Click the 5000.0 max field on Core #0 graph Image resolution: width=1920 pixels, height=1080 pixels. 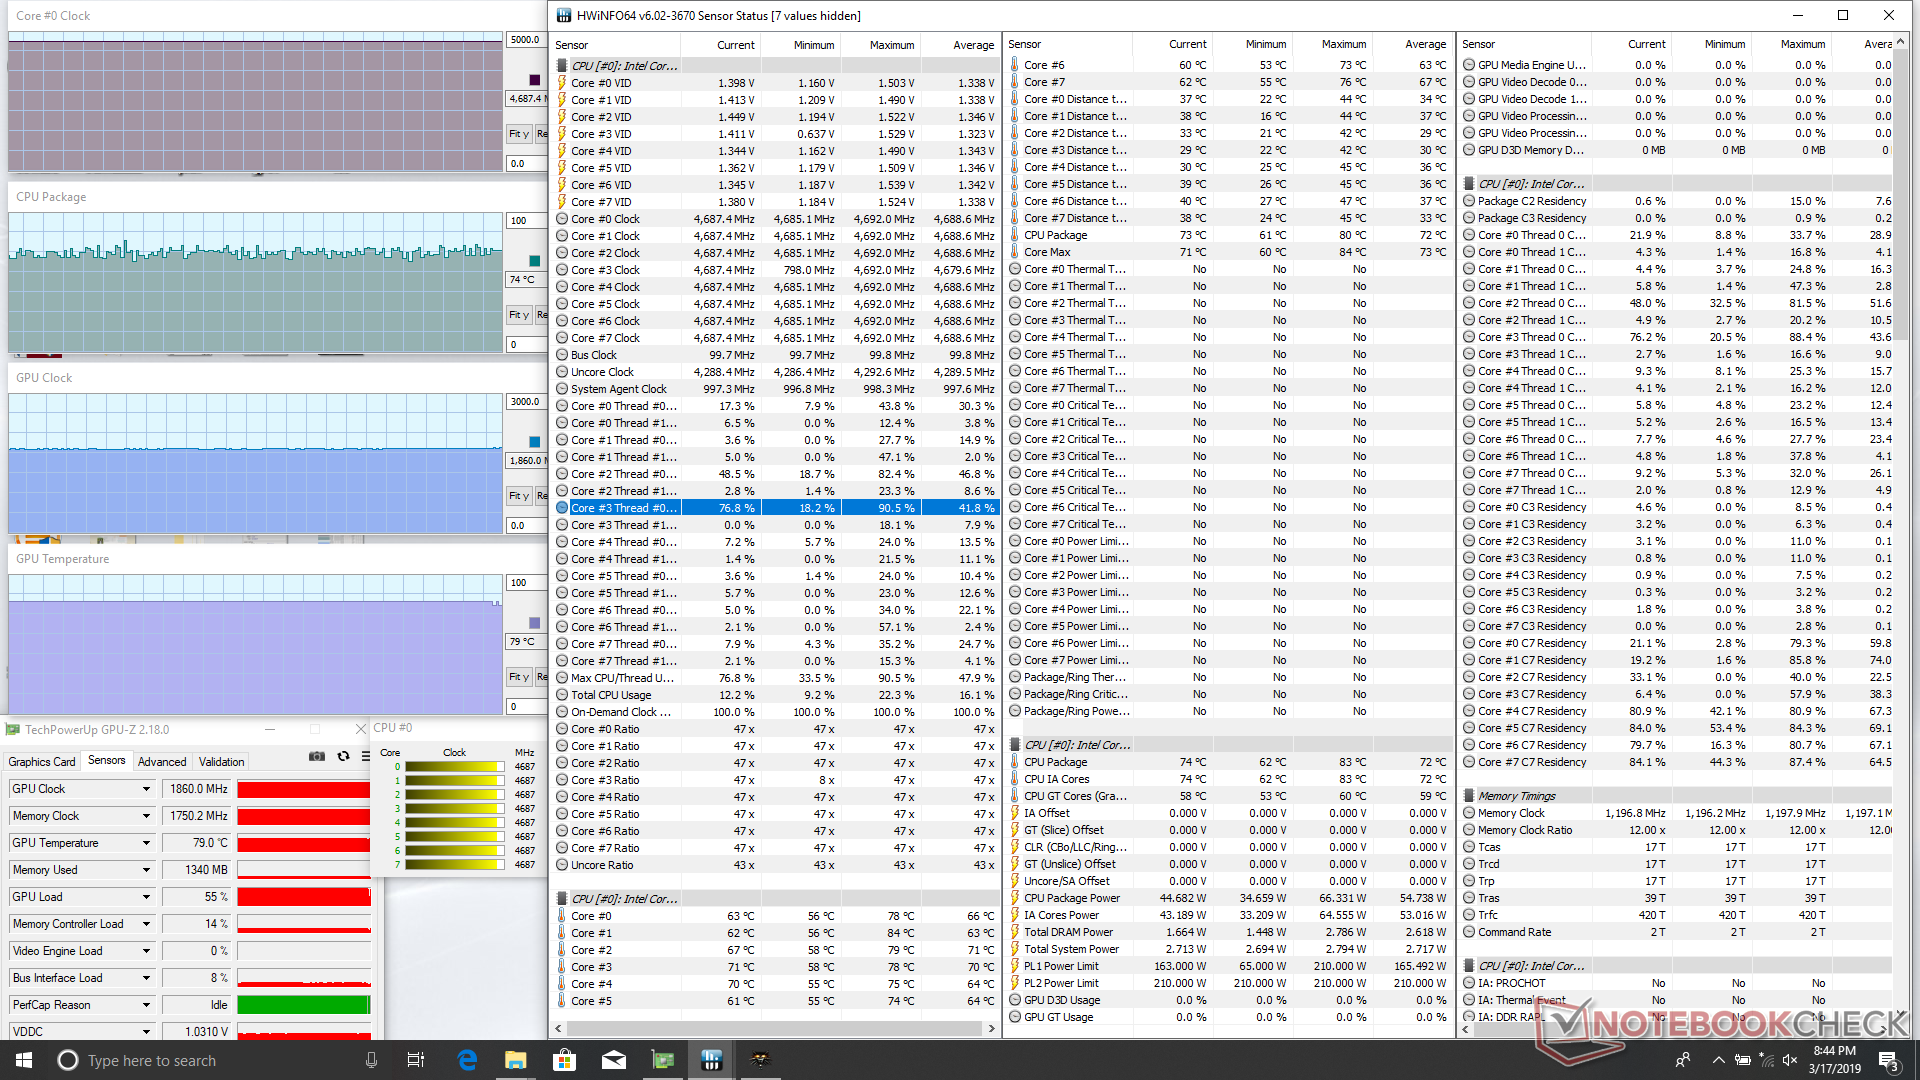pyautogui.click(x=525, y=40)
